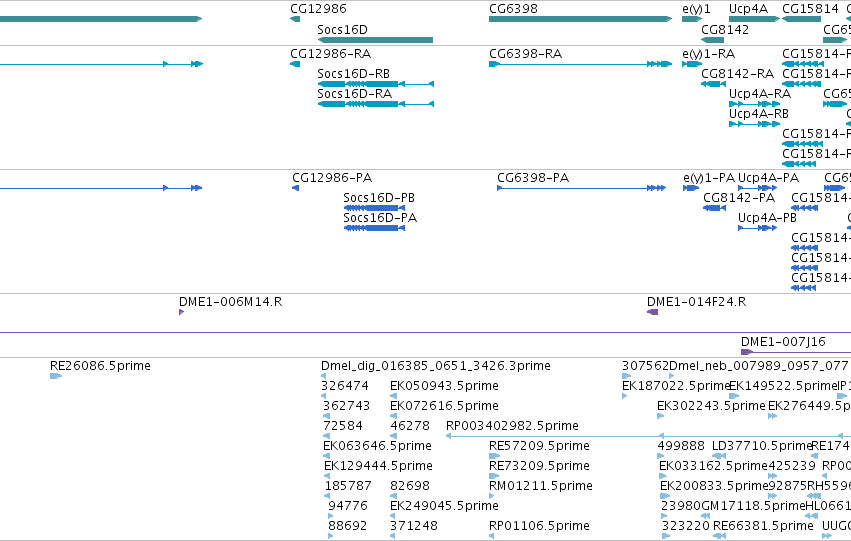Image resolution: width=851 pixels, height=541 pixels.
Task: Click the RP003402982.5prime EST label
Action: pos(512,426)
